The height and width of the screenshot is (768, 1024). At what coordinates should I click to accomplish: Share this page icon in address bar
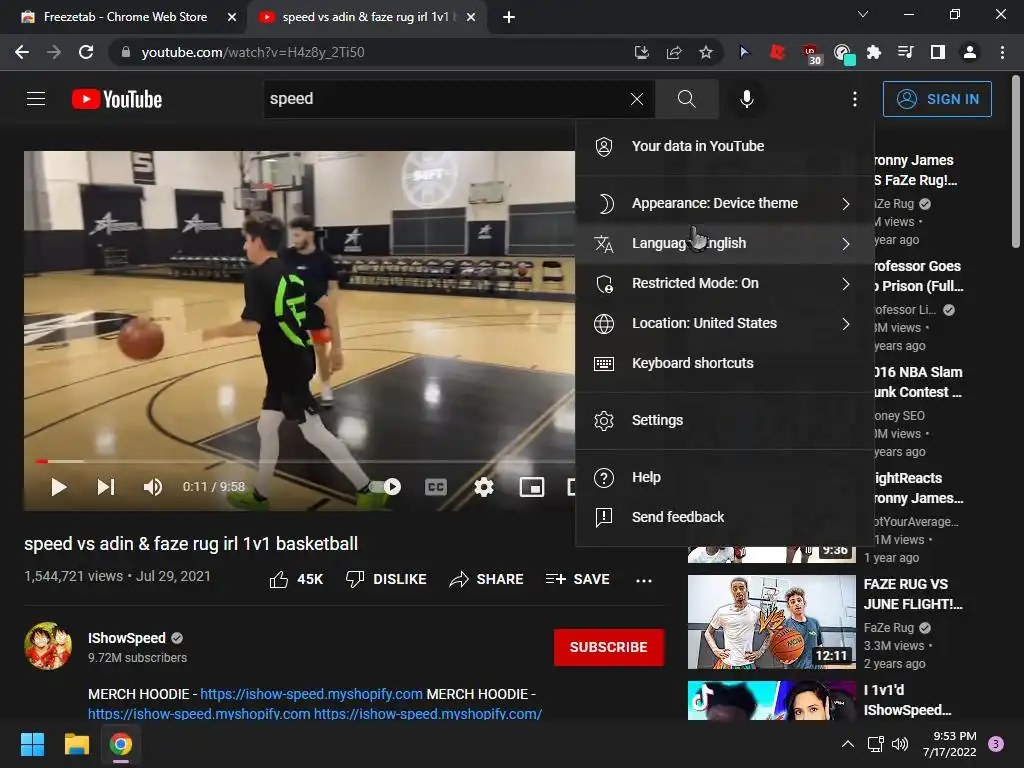(674, 52)
